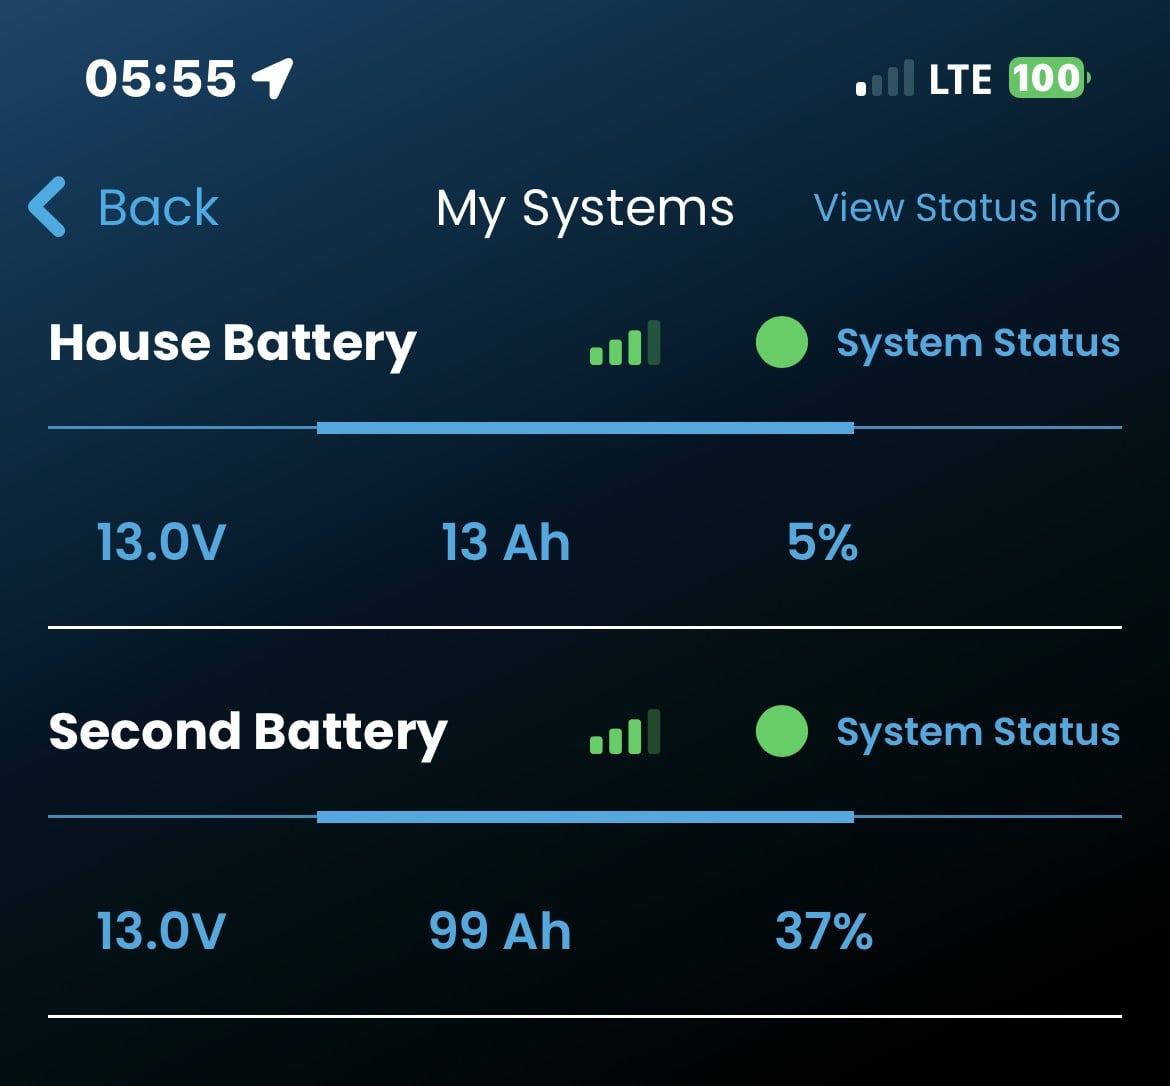Open House Battery System Status
The height and width of the screenshot is (1086, 1170).
click(x=977, y=343)
